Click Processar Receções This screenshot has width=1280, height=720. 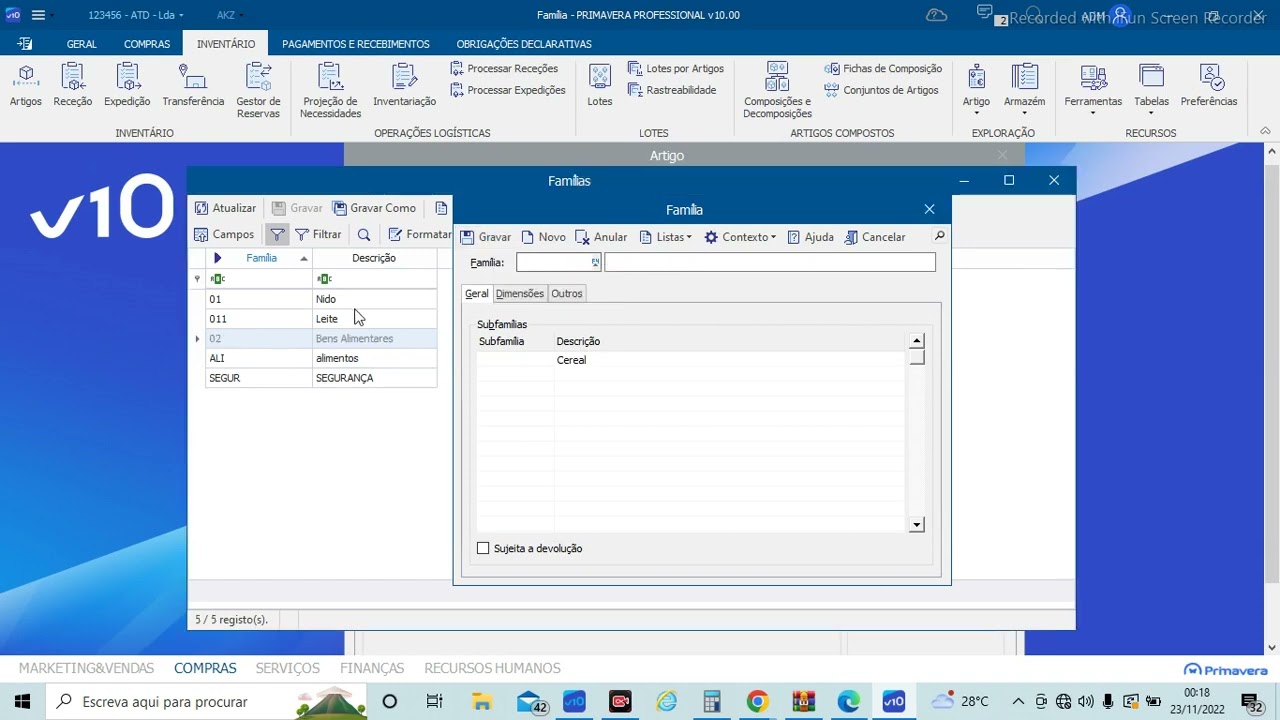click(x=505, y=69)
